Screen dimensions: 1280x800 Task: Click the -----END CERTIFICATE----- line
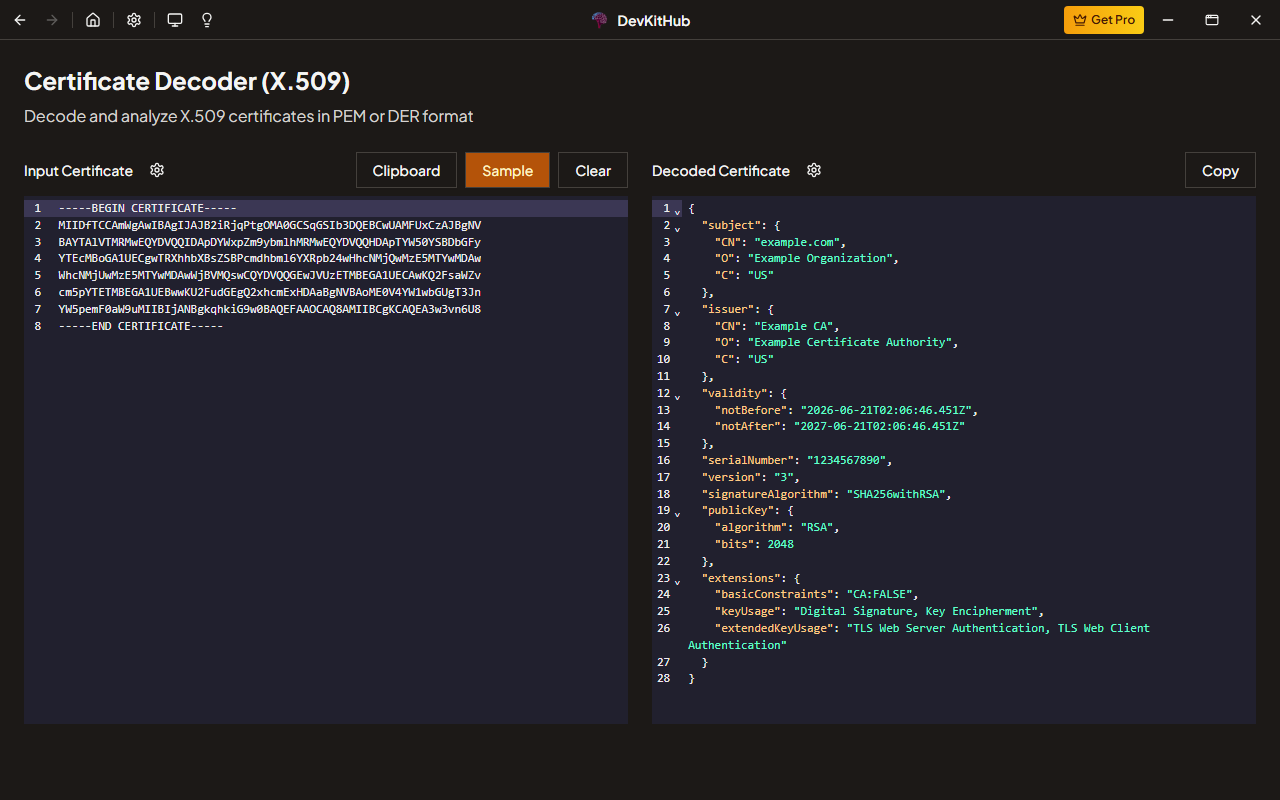(140, 326)
